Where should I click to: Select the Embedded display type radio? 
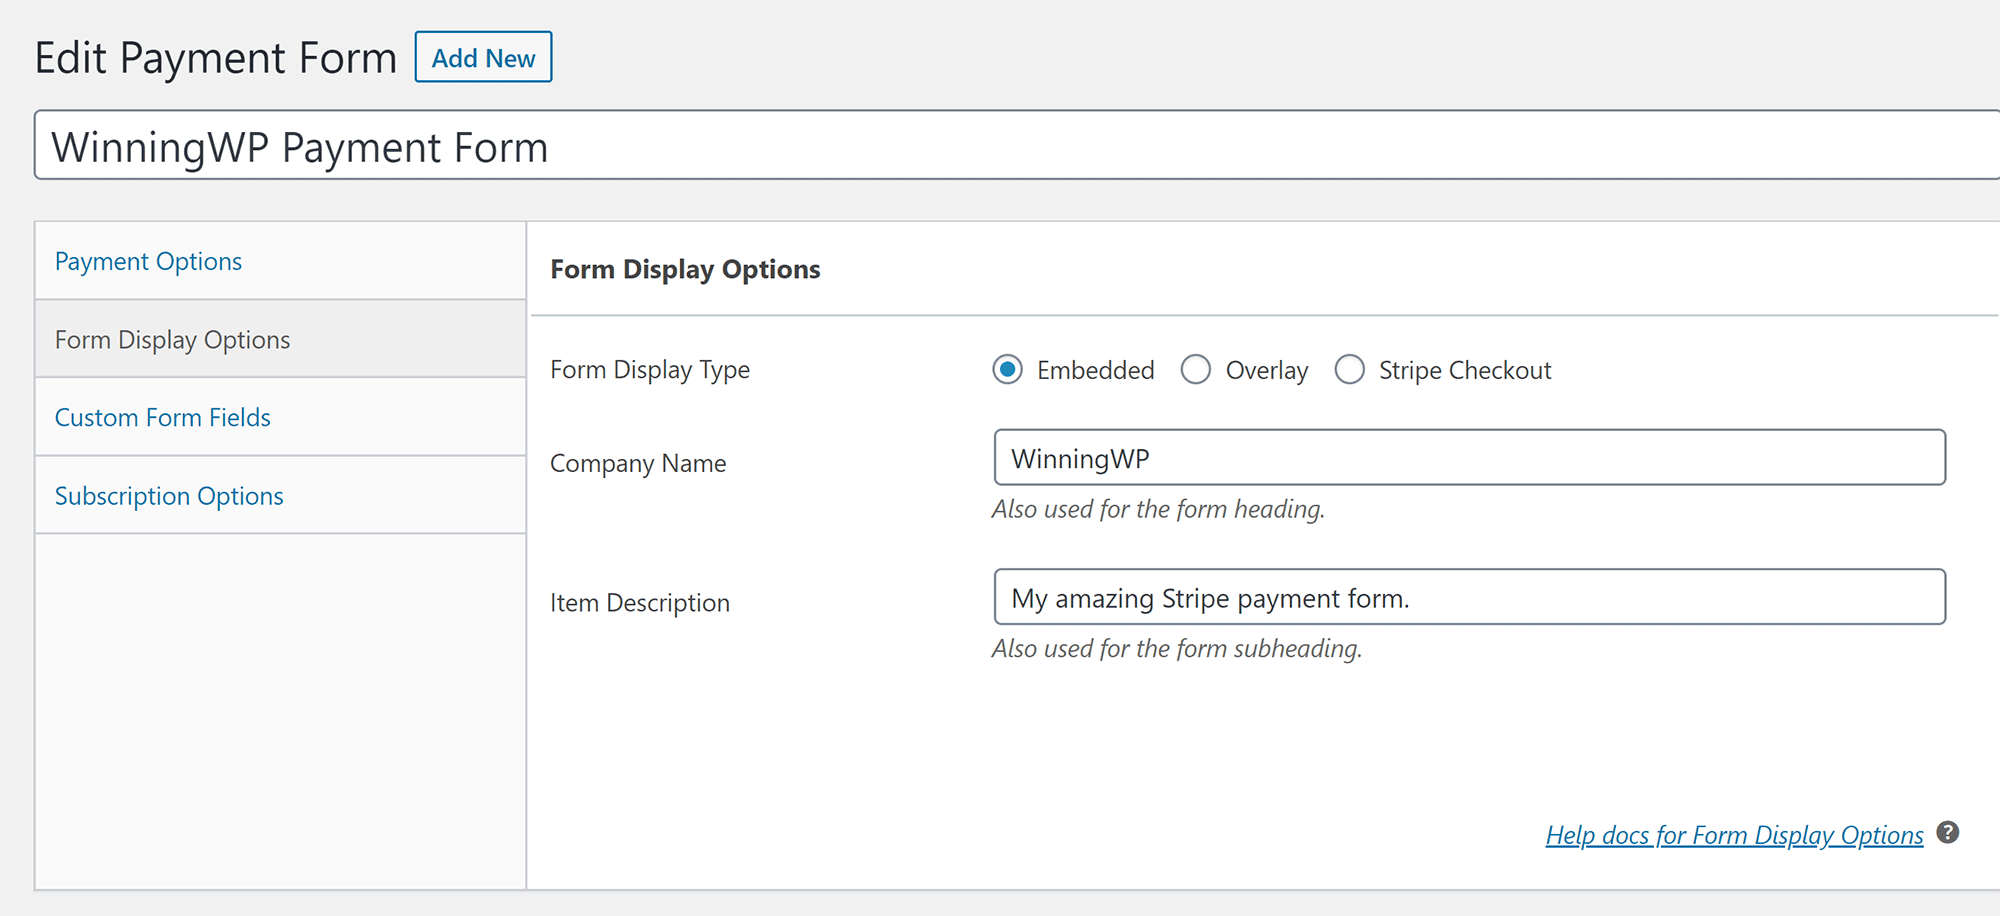click(1007, 370)
